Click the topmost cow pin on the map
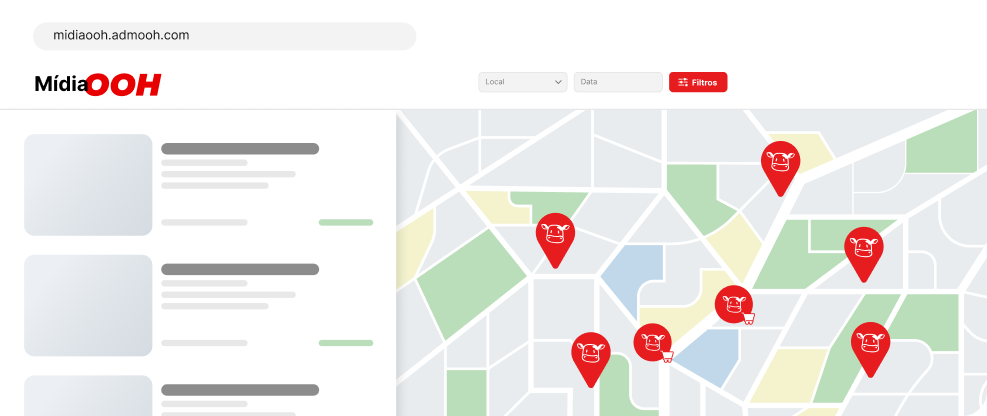Screen dimensions: 987x416 780,162
